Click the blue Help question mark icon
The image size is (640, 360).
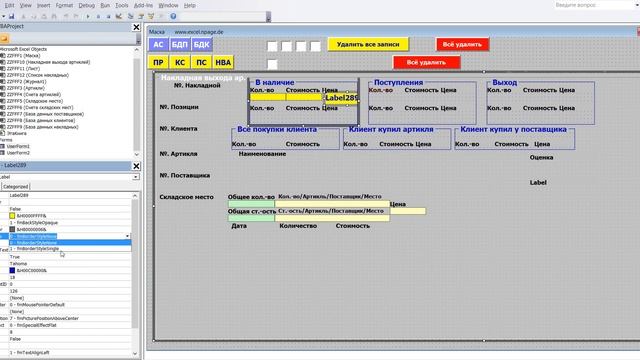(x=173, y=16)
